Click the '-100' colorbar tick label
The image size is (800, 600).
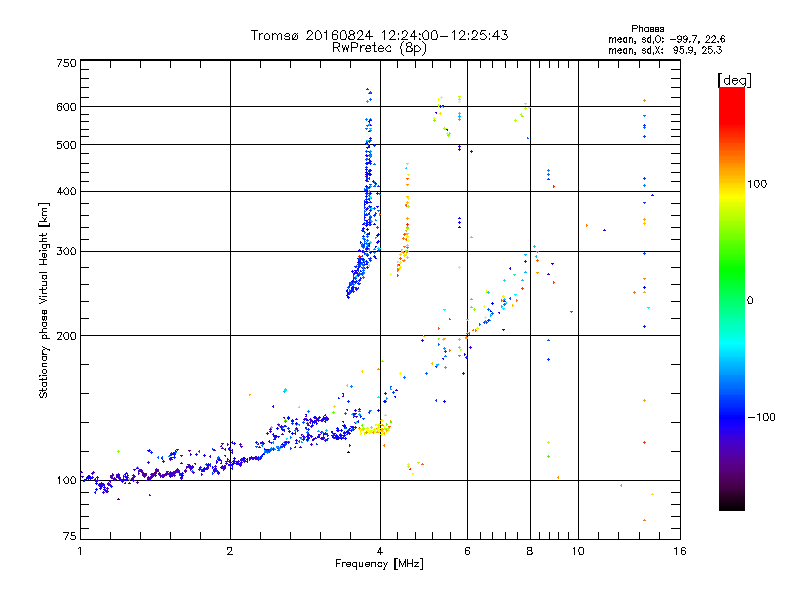(x=761, y=417)
